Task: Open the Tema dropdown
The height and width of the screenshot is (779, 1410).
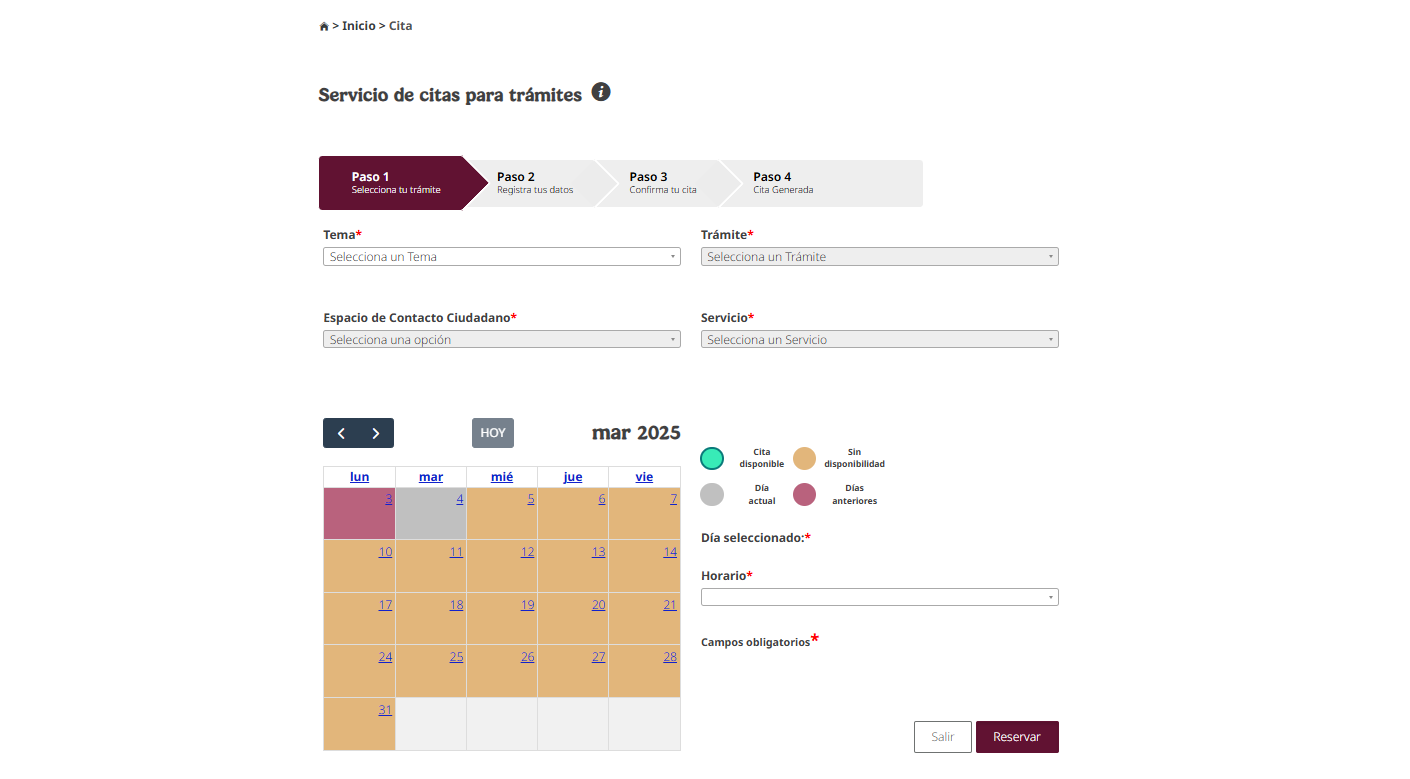Action: pos(502,257)
